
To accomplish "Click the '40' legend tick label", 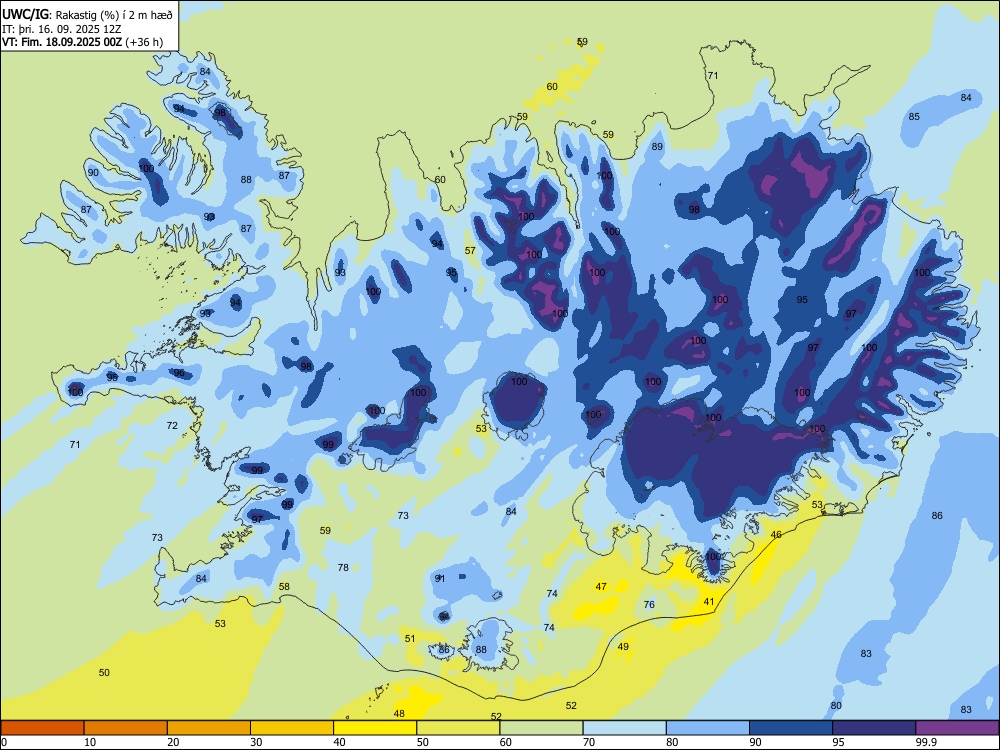I will coord(340,742).
